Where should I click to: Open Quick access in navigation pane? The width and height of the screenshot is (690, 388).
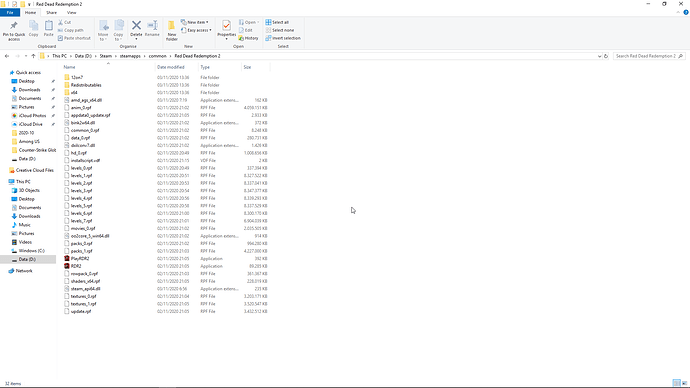click(28, 73)
